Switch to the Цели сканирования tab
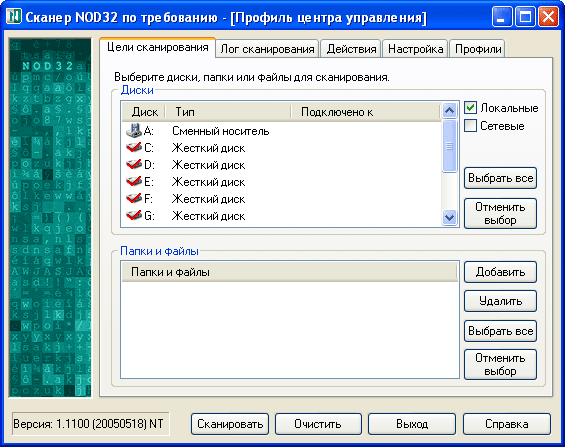This screenshot has height=447, width=565. pos(157,48)
